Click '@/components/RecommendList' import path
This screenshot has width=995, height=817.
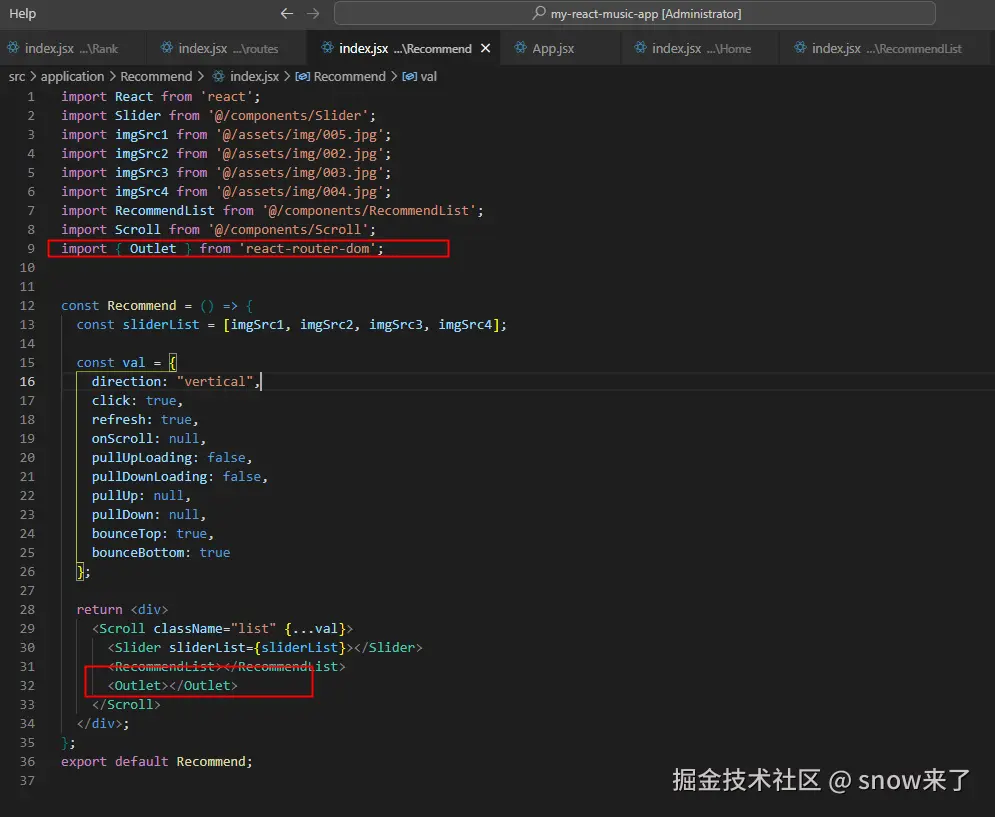[x=369, y=210]
